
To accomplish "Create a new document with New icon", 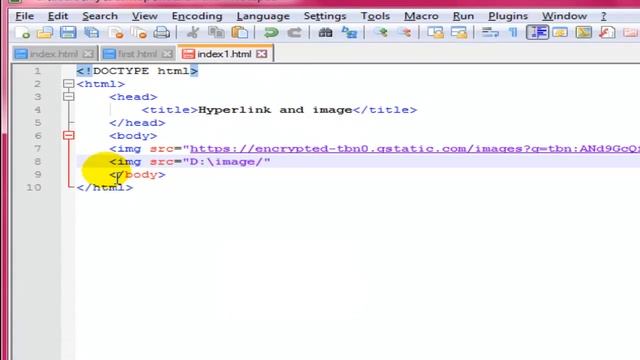I will tap(23, 32).
